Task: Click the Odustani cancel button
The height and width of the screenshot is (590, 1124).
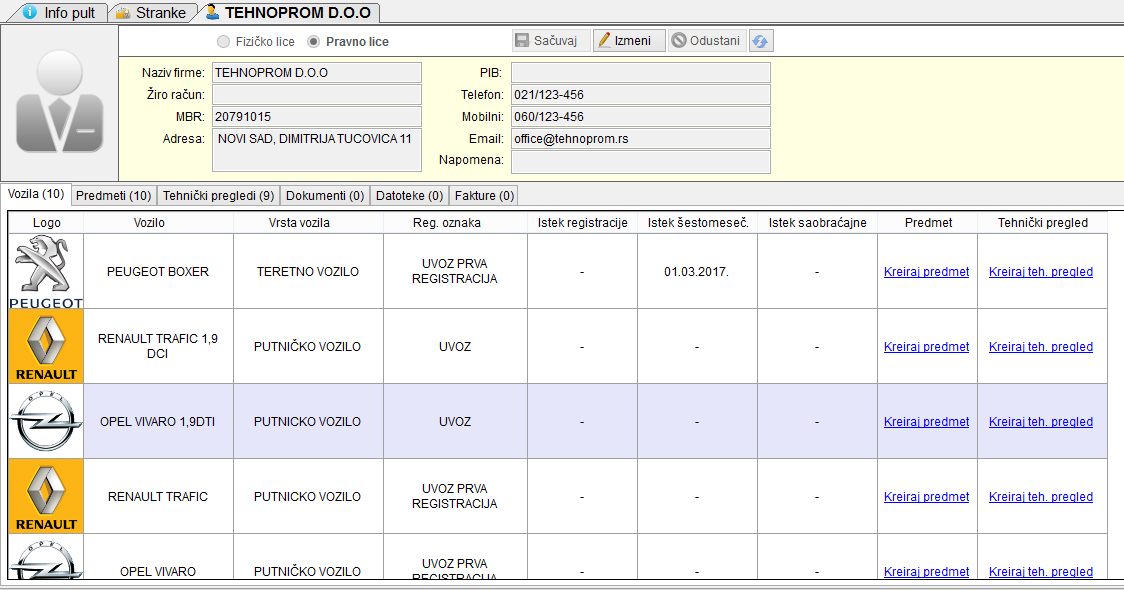Action: pyautogui.click(x=708, y=41)
